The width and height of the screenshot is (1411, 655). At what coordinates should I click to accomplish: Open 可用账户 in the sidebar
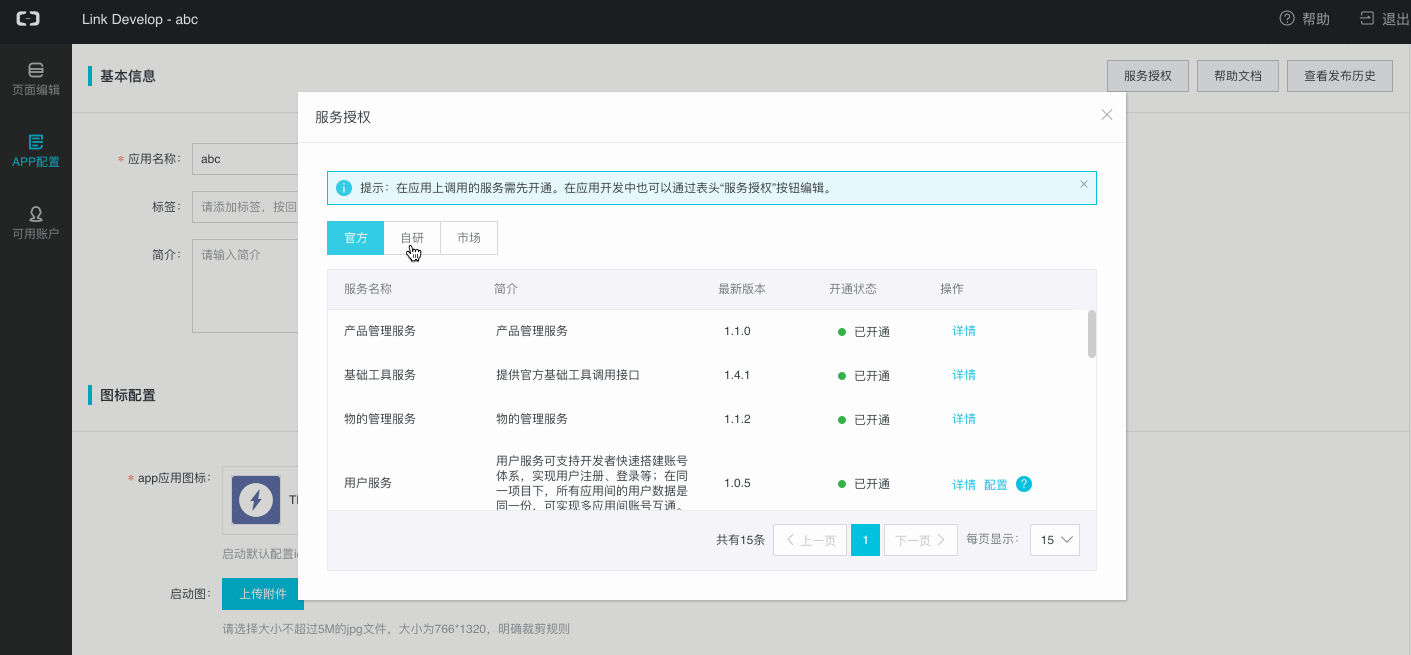pyautogui.click(x=36, y=223)
